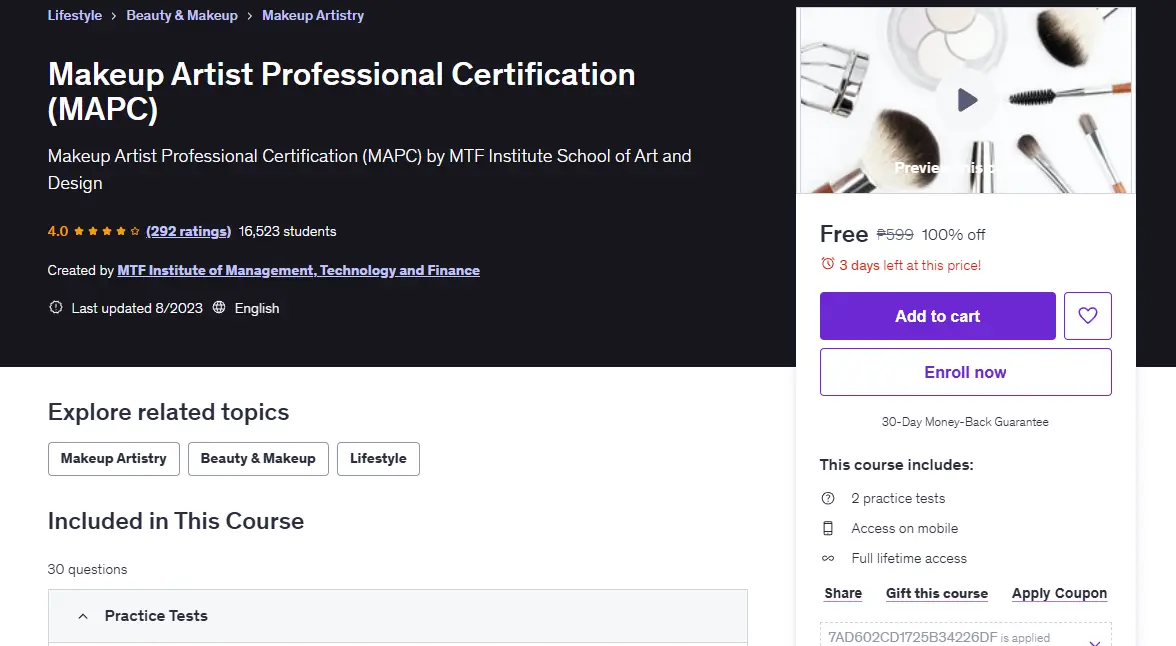The width and height of the screenshot is (1176, 646).
Task: Click the Last updated badge icon
Action: [56, 308]
